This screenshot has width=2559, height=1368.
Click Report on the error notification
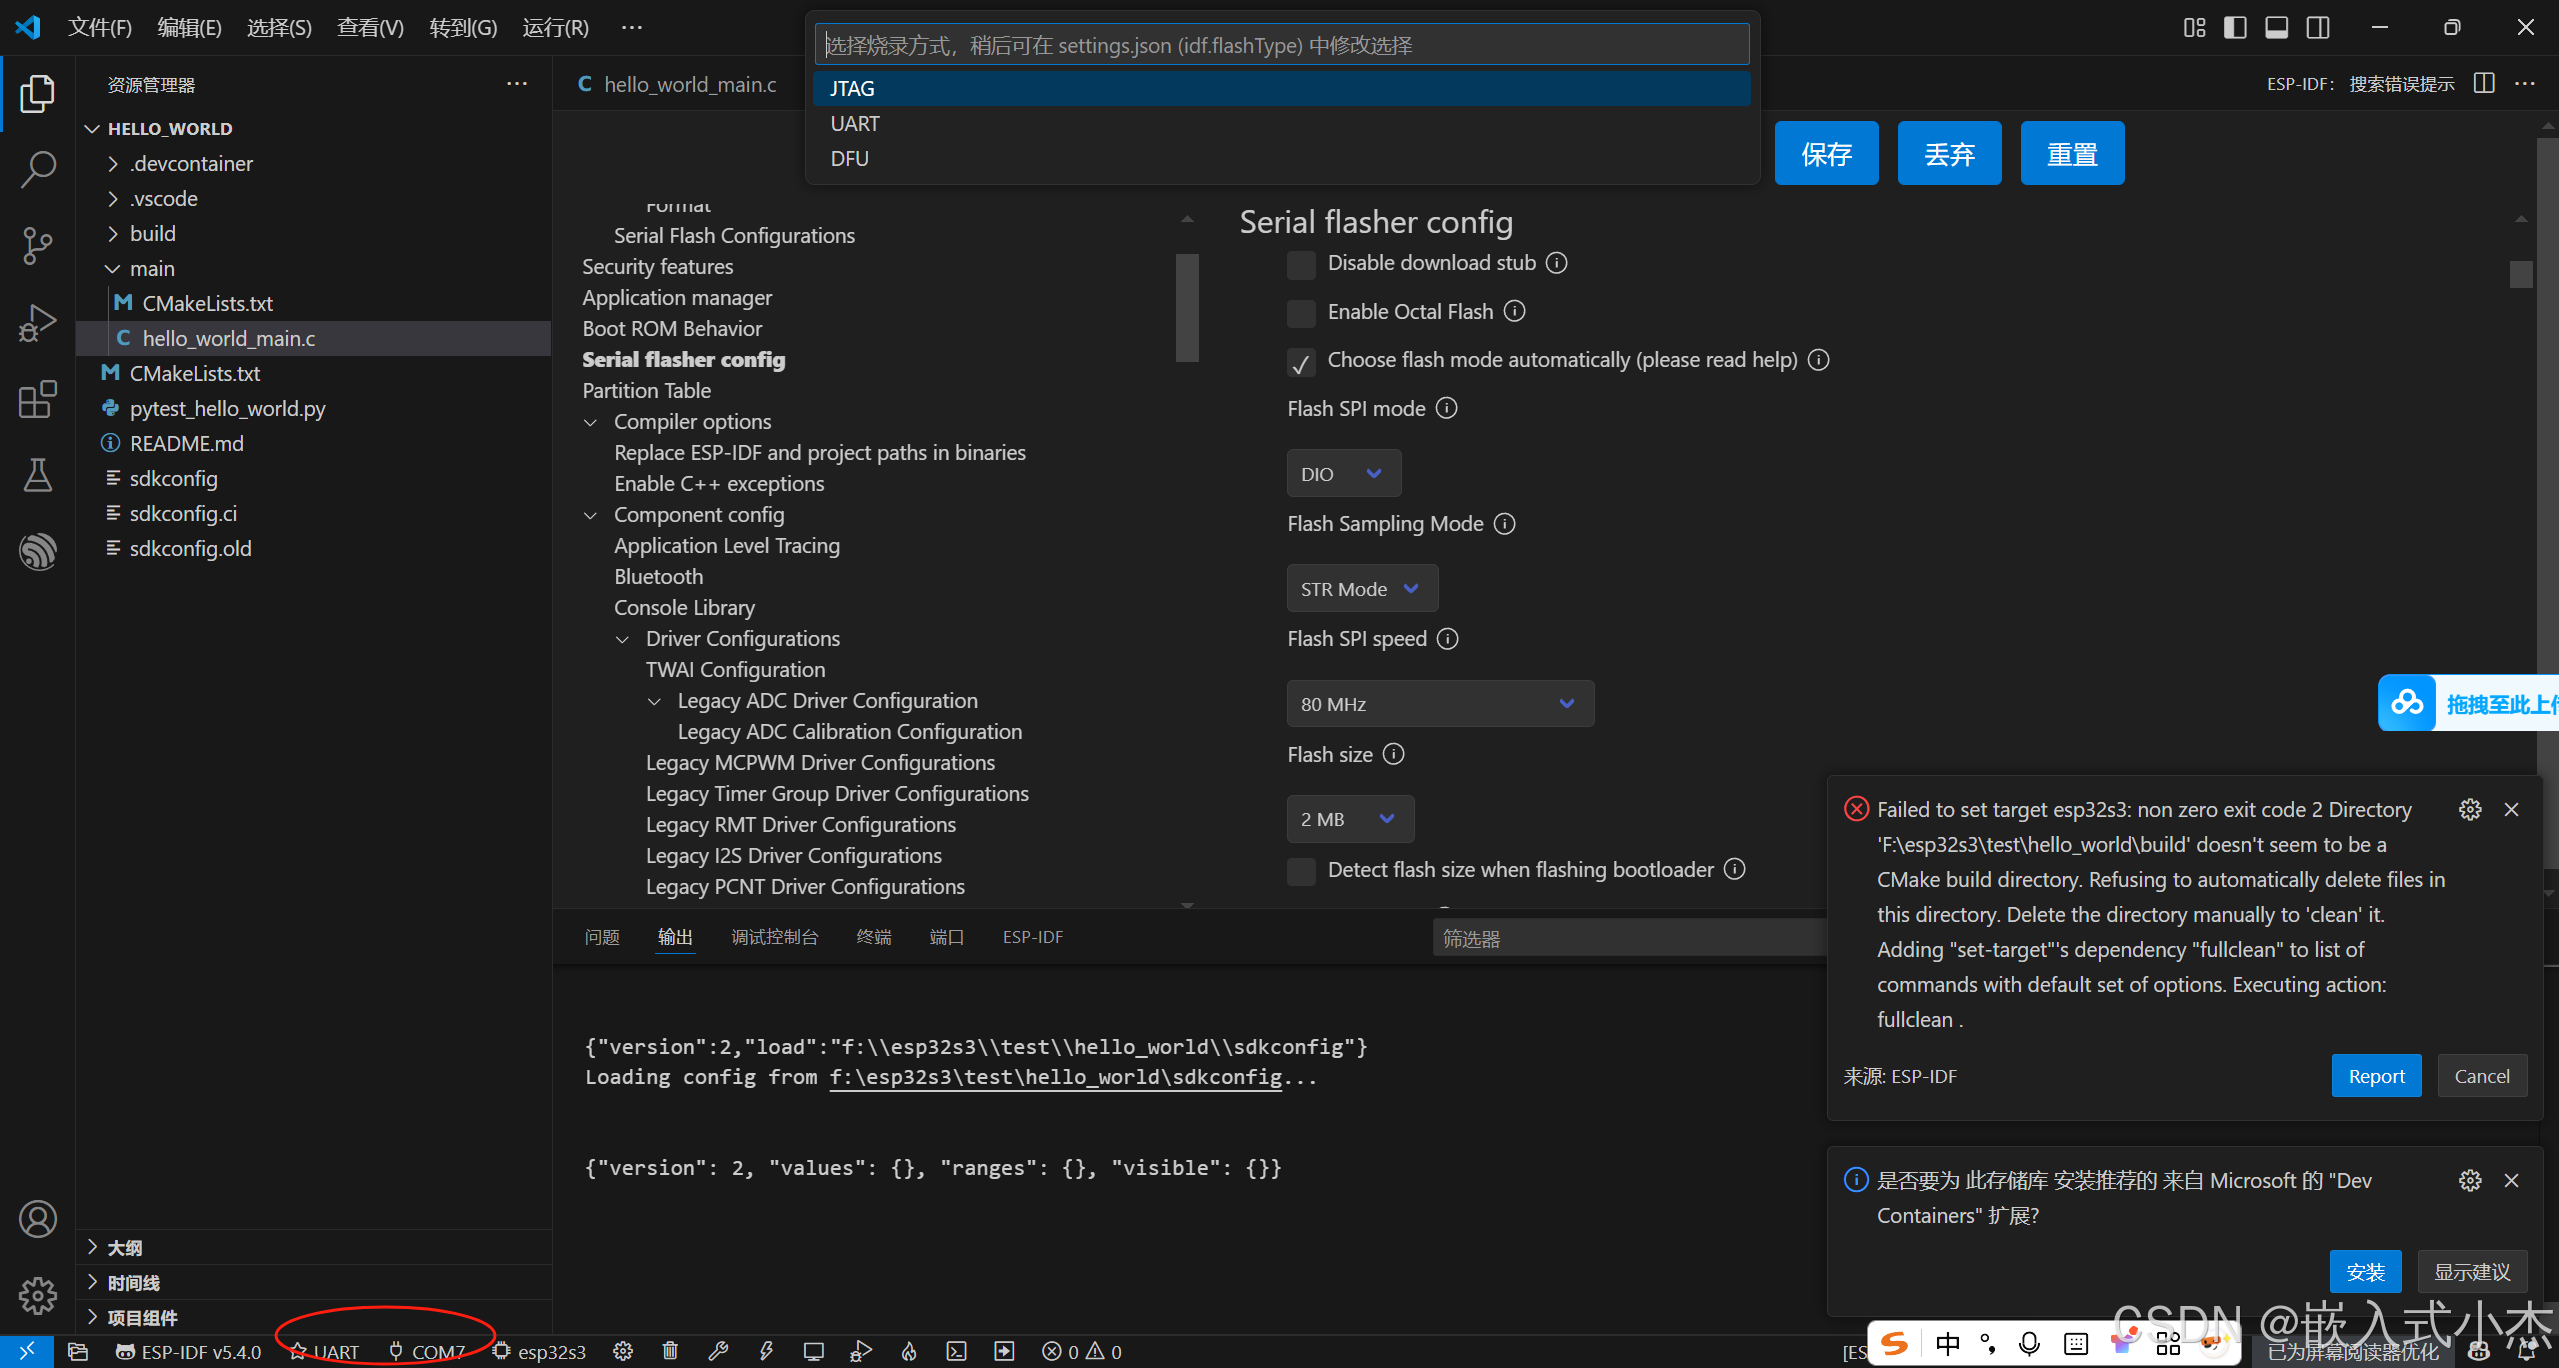pyautogui.click(x=2376, y=1076)
